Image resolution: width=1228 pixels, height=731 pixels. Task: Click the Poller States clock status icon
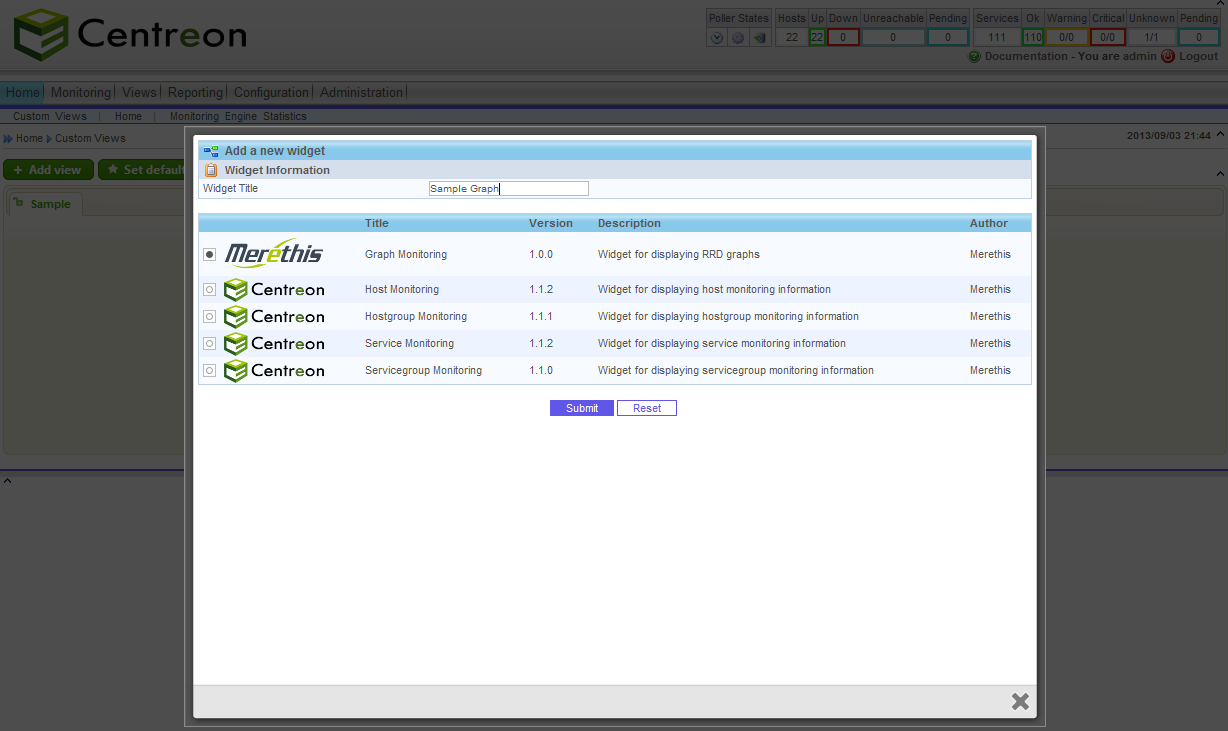click(x=717, y=37)
